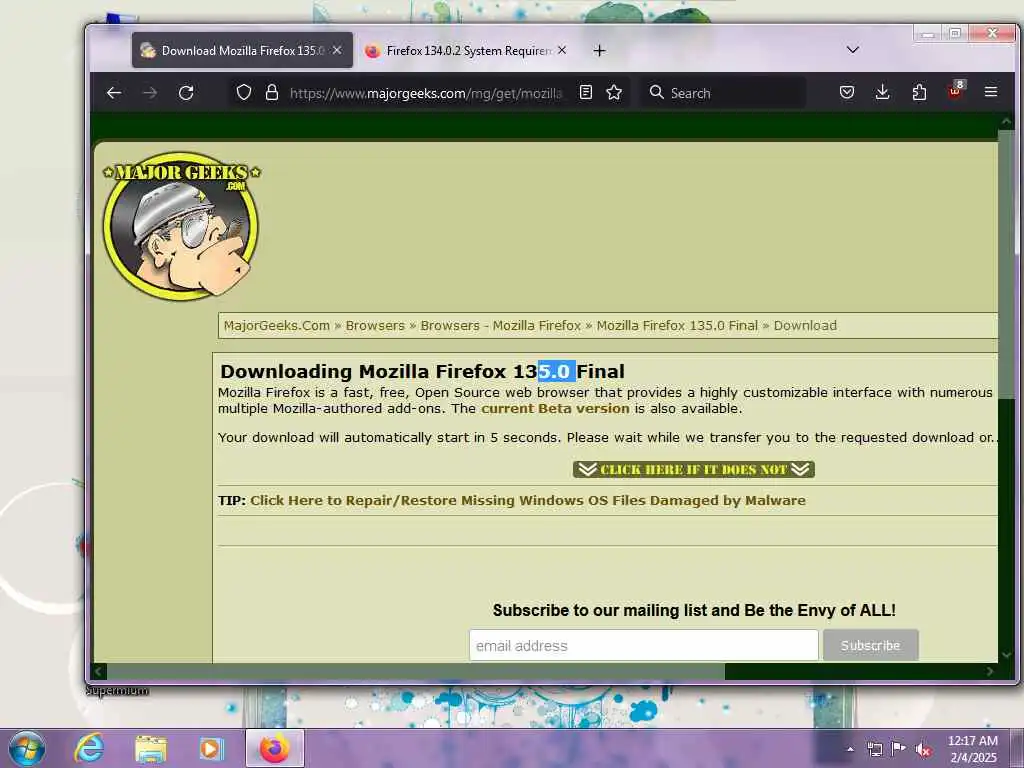
Task: Open Browsers - Mozilla Firefox breadcrumb link
Action: click(500, 325)
